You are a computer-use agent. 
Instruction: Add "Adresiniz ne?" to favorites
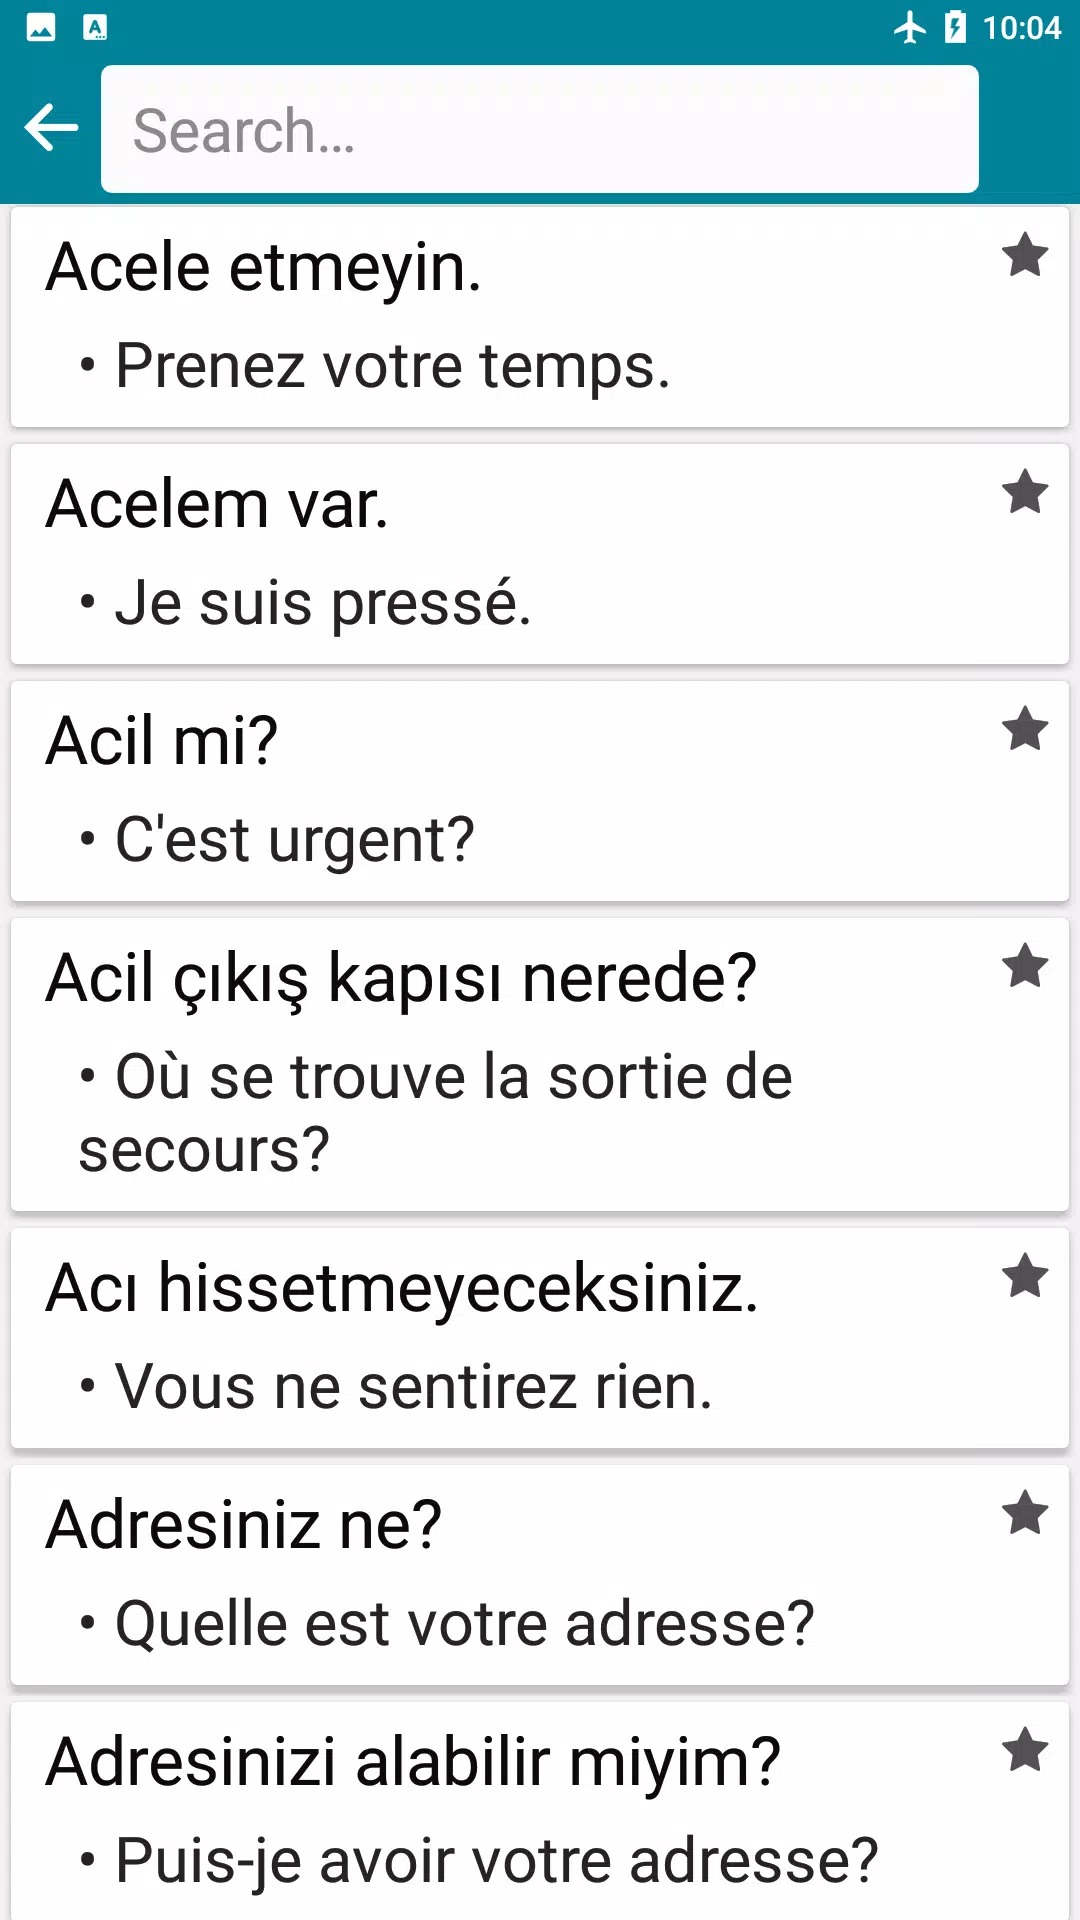1025,1514
